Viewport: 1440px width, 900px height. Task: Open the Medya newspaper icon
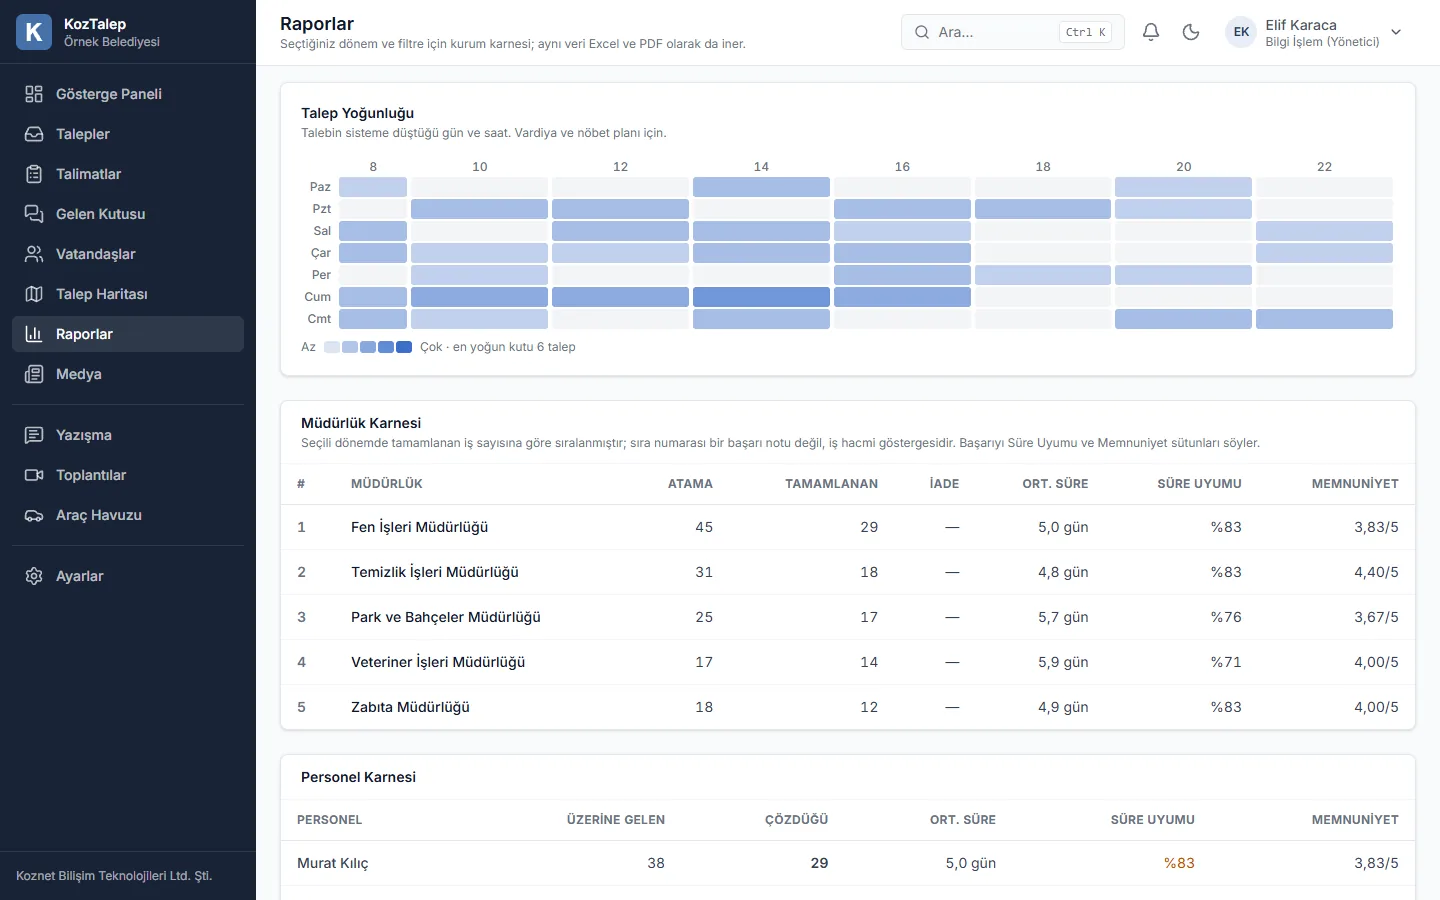34,374
